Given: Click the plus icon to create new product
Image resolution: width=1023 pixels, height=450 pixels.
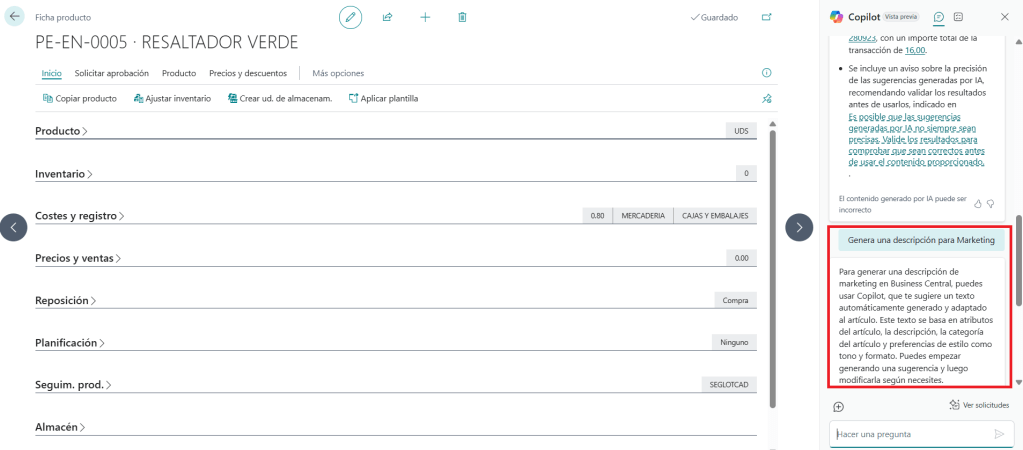Looking at the screenshot, I should point(425,17).
